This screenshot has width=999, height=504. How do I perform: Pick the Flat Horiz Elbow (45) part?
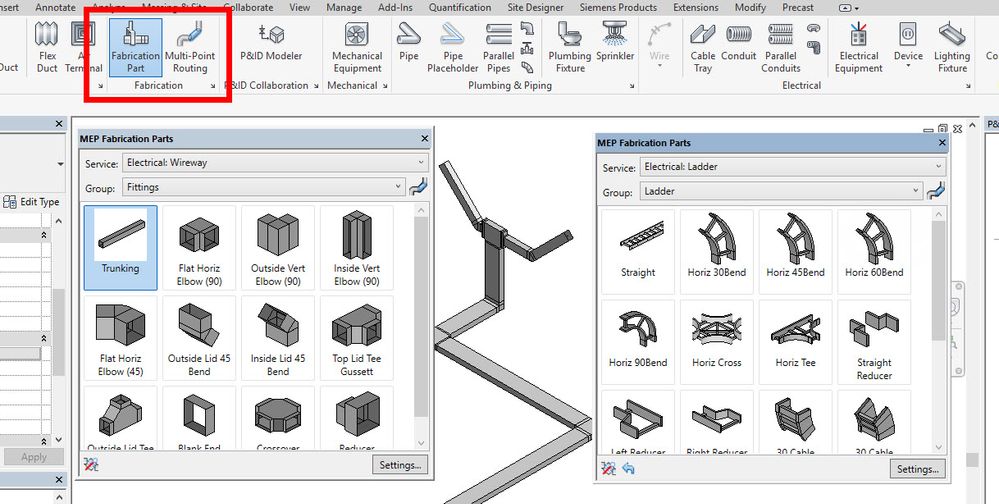click(x=120, y=338)
